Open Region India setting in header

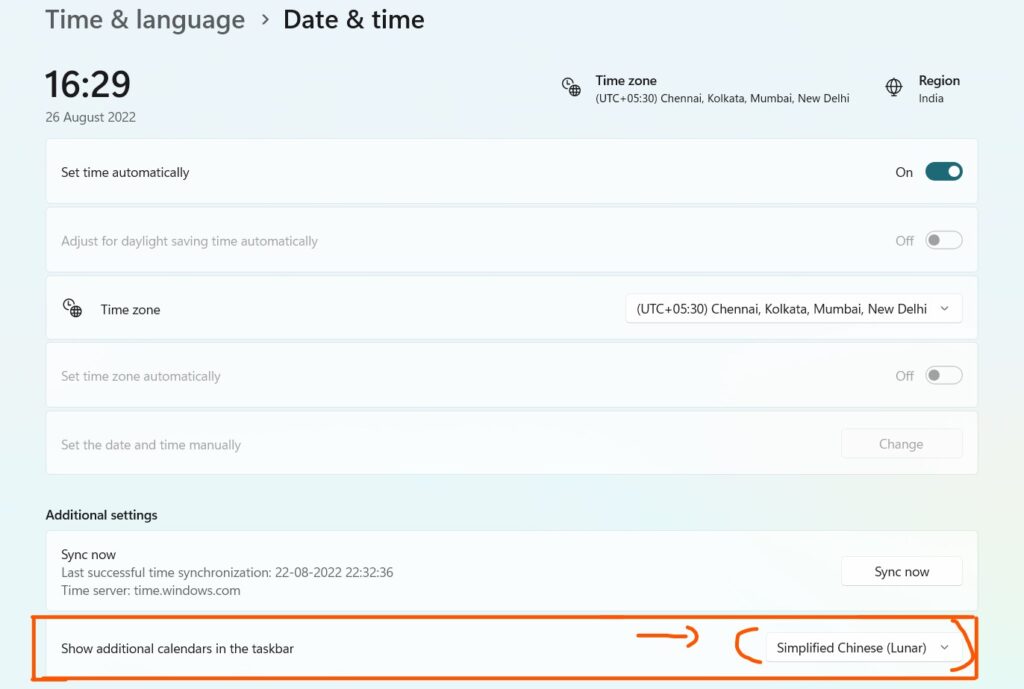pyautogui.click(x=938, y=89)
